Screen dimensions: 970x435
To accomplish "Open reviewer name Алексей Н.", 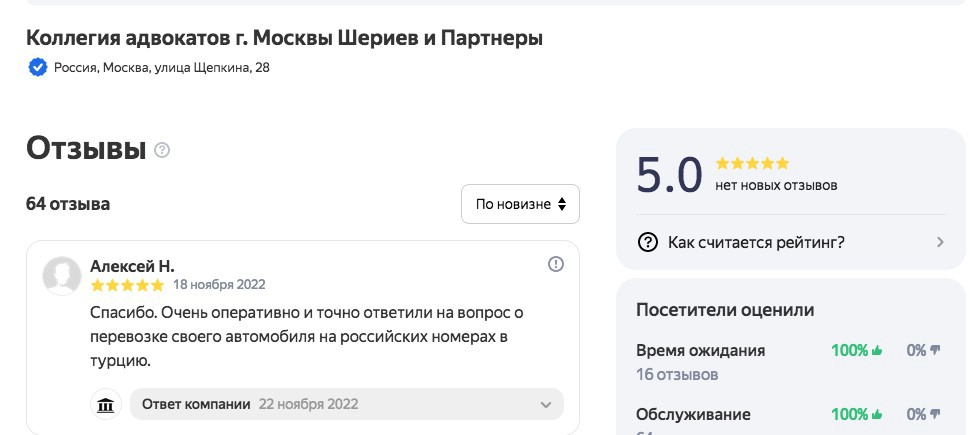I will pyautogui.click(x=132, y=265).
